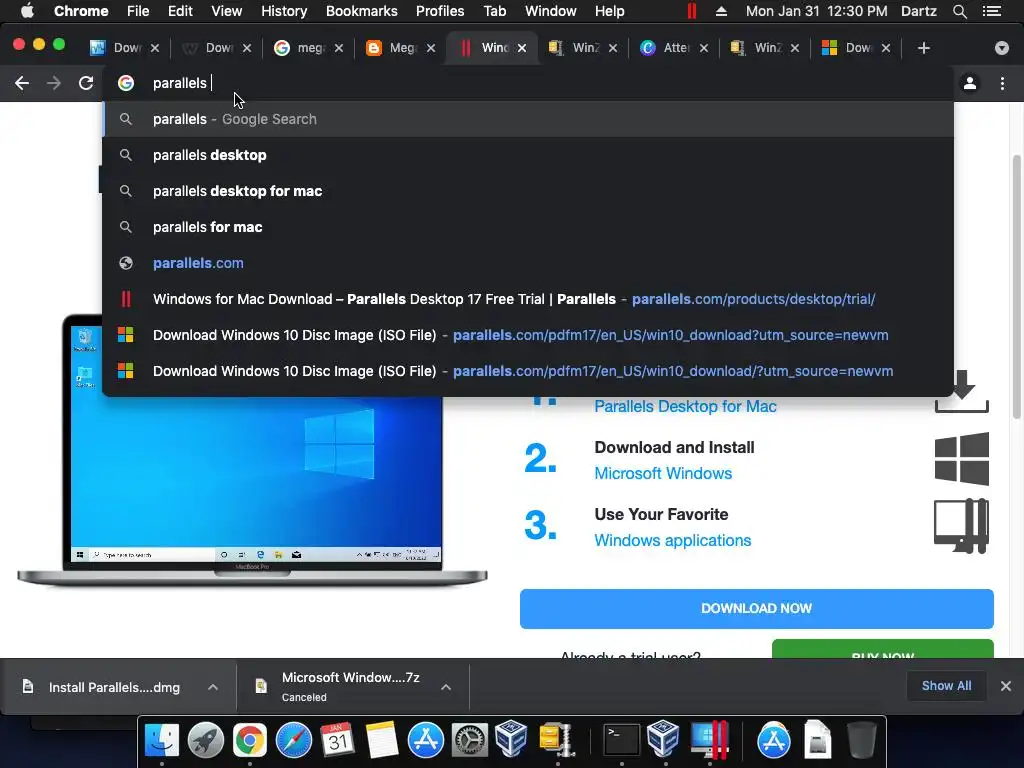Image resolution: width=1024 pixels, height=768 pixels.
Task: Expand options for Microsoft Window 7z download
Action: (445, 687)
